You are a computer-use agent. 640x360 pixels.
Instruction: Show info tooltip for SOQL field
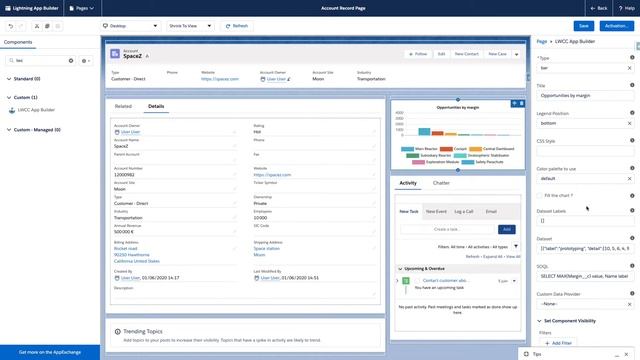click(x=632, y=266)
